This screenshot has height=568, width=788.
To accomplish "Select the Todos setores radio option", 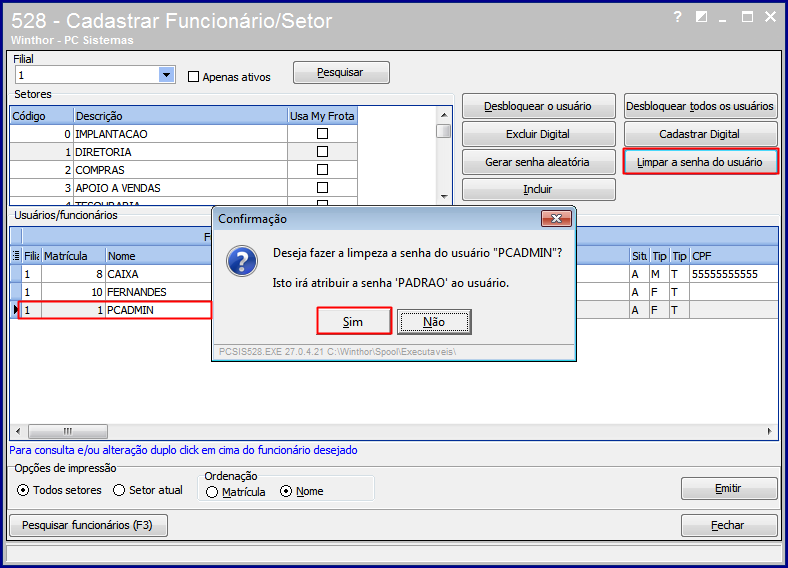I will pyautogui.click(x=23, y=490).
